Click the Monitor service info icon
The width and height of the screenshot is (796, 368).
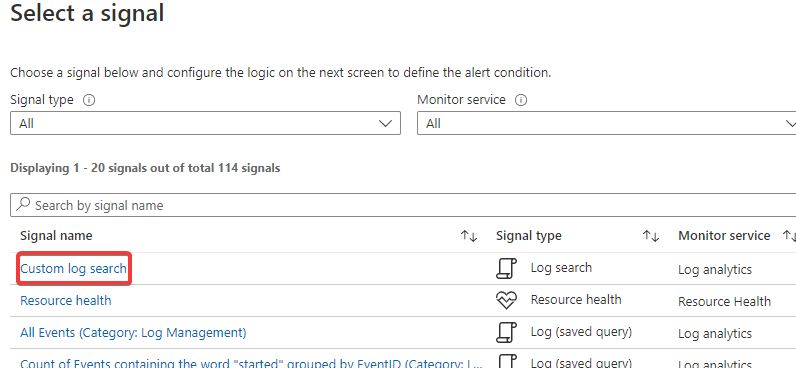coord(520,100)
